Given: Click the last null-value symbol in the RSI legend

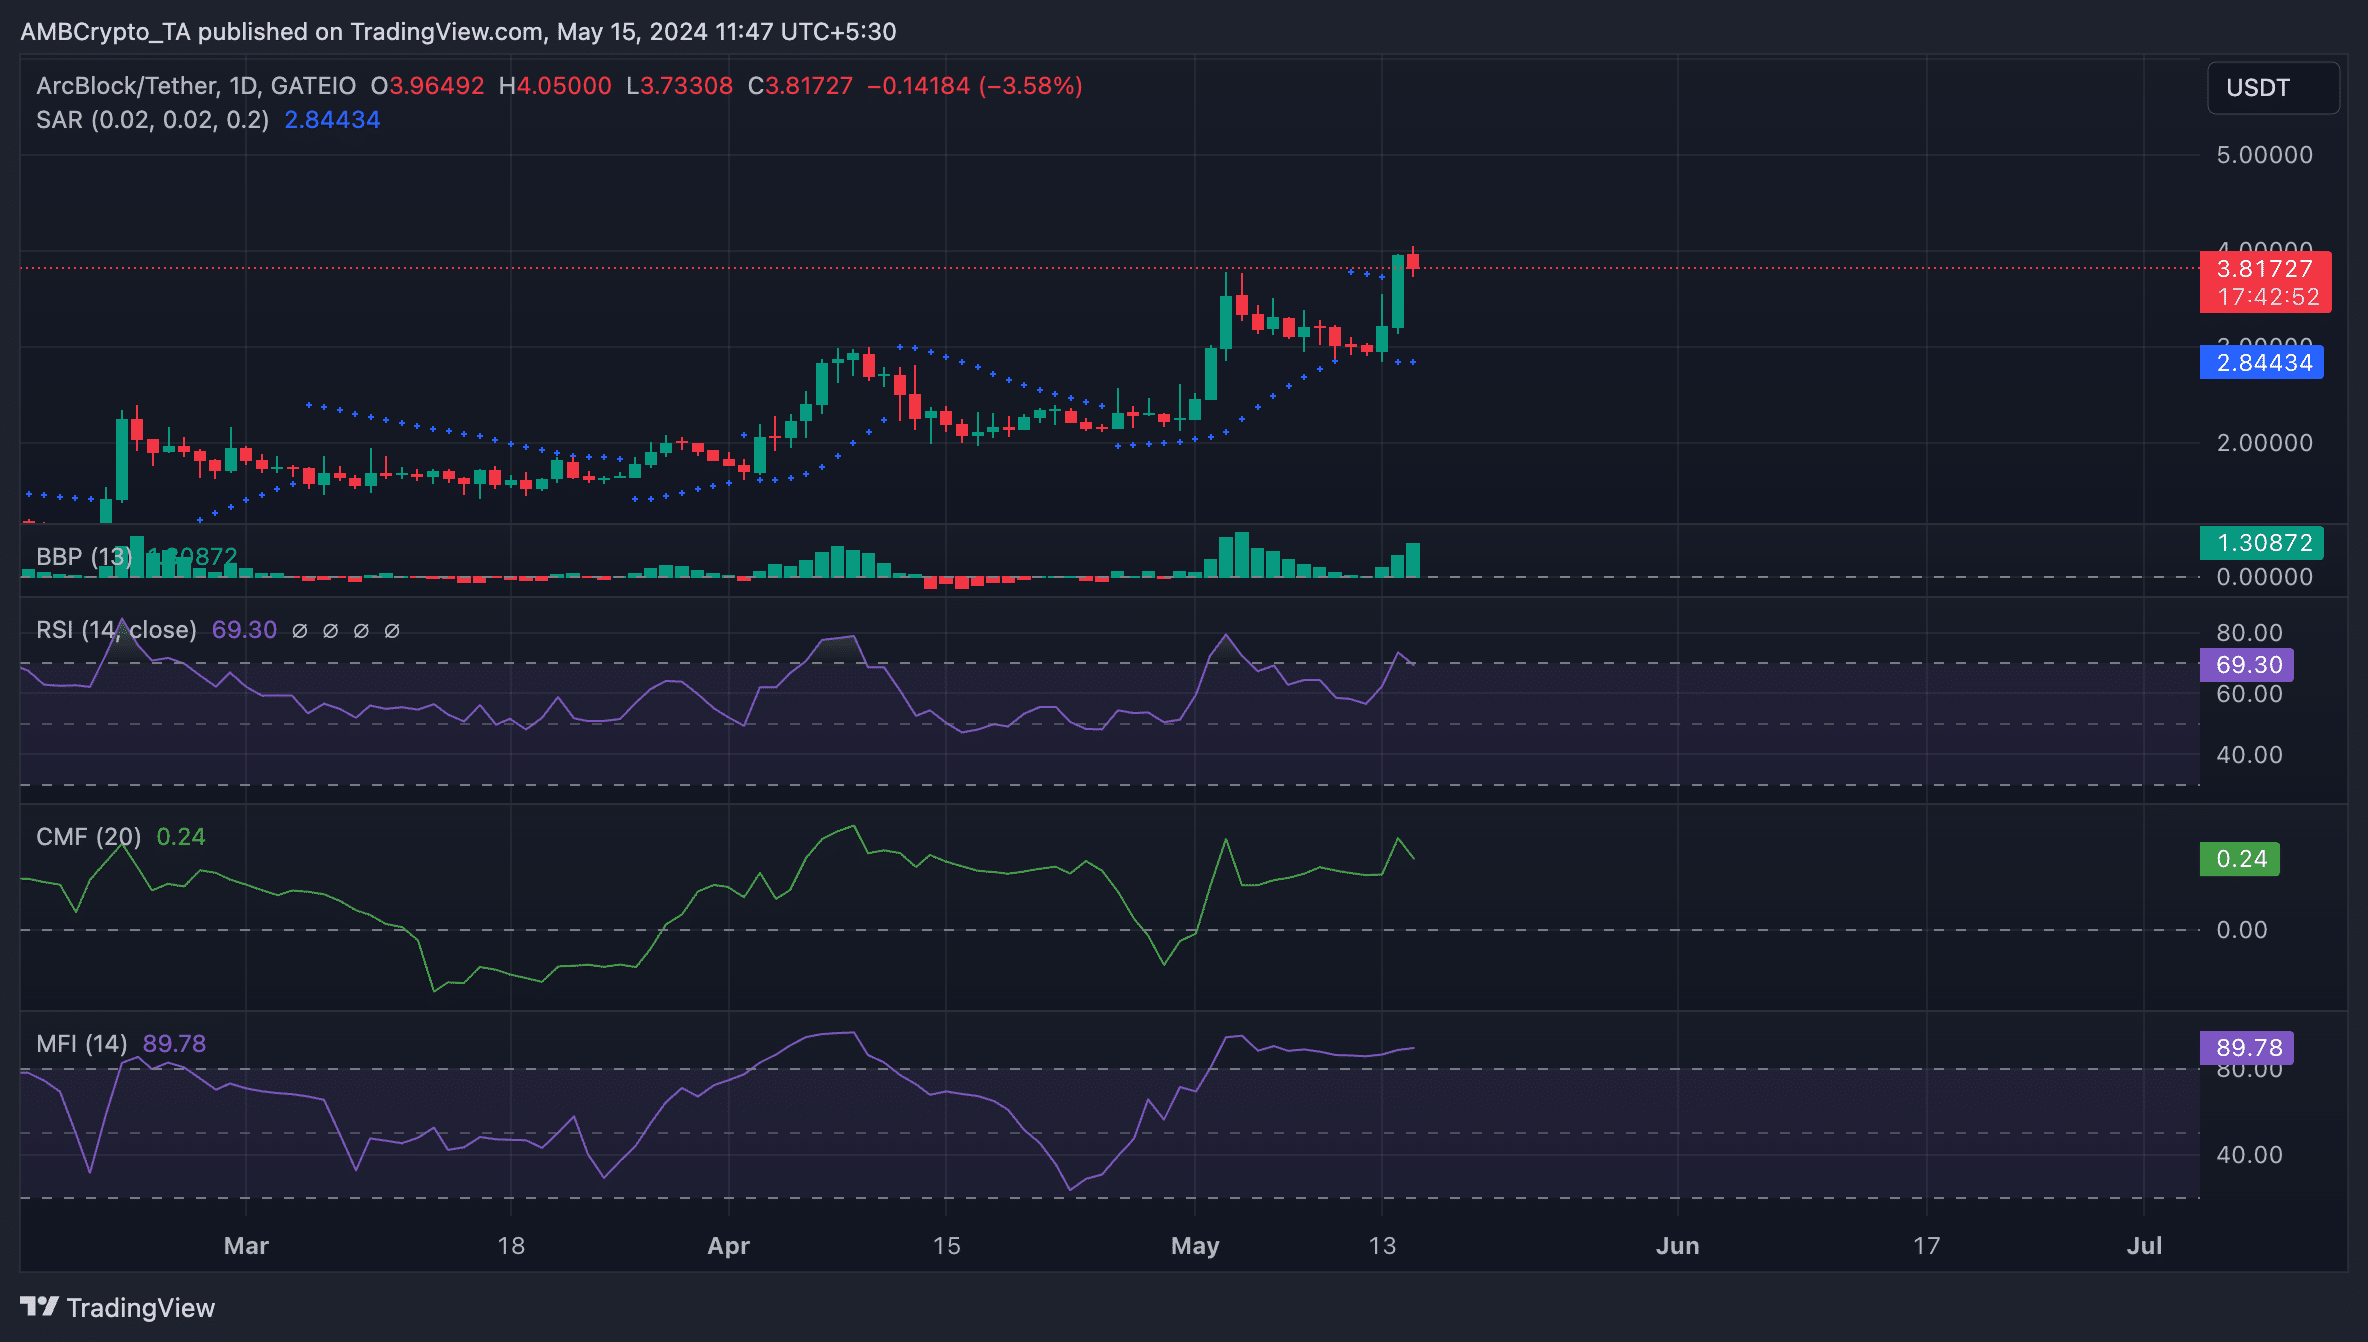Looking at the screenshot, I should (x=392, y=631).
